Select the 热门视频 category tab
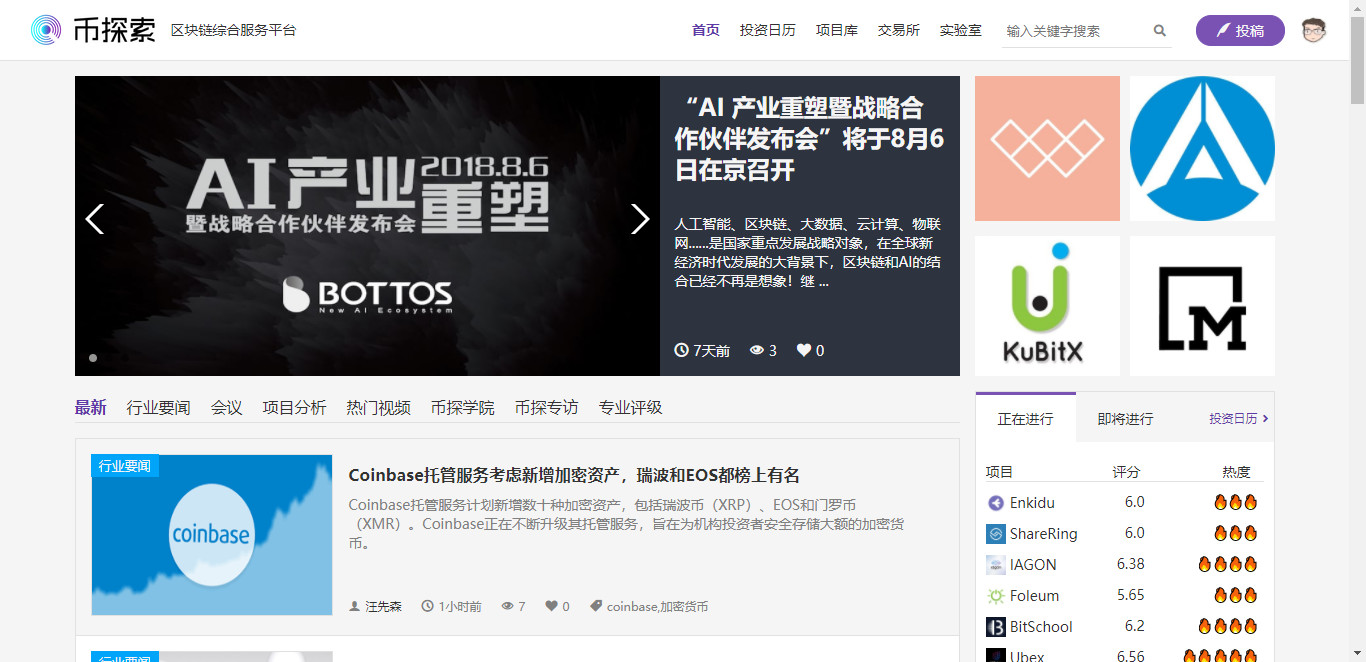This screenshot has height=662, width=1366. pos(379,407)
